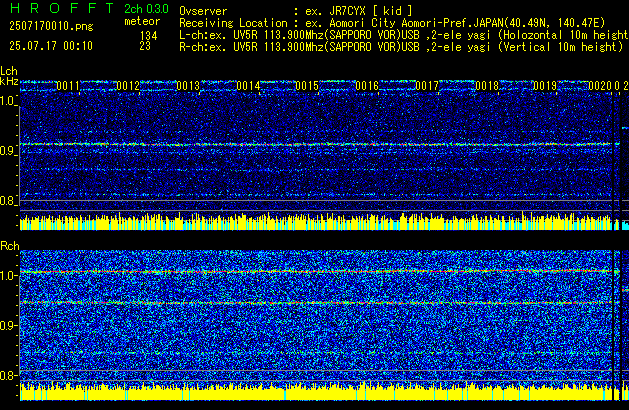
Task: Select time marker 0015
Action: [307, 86]
